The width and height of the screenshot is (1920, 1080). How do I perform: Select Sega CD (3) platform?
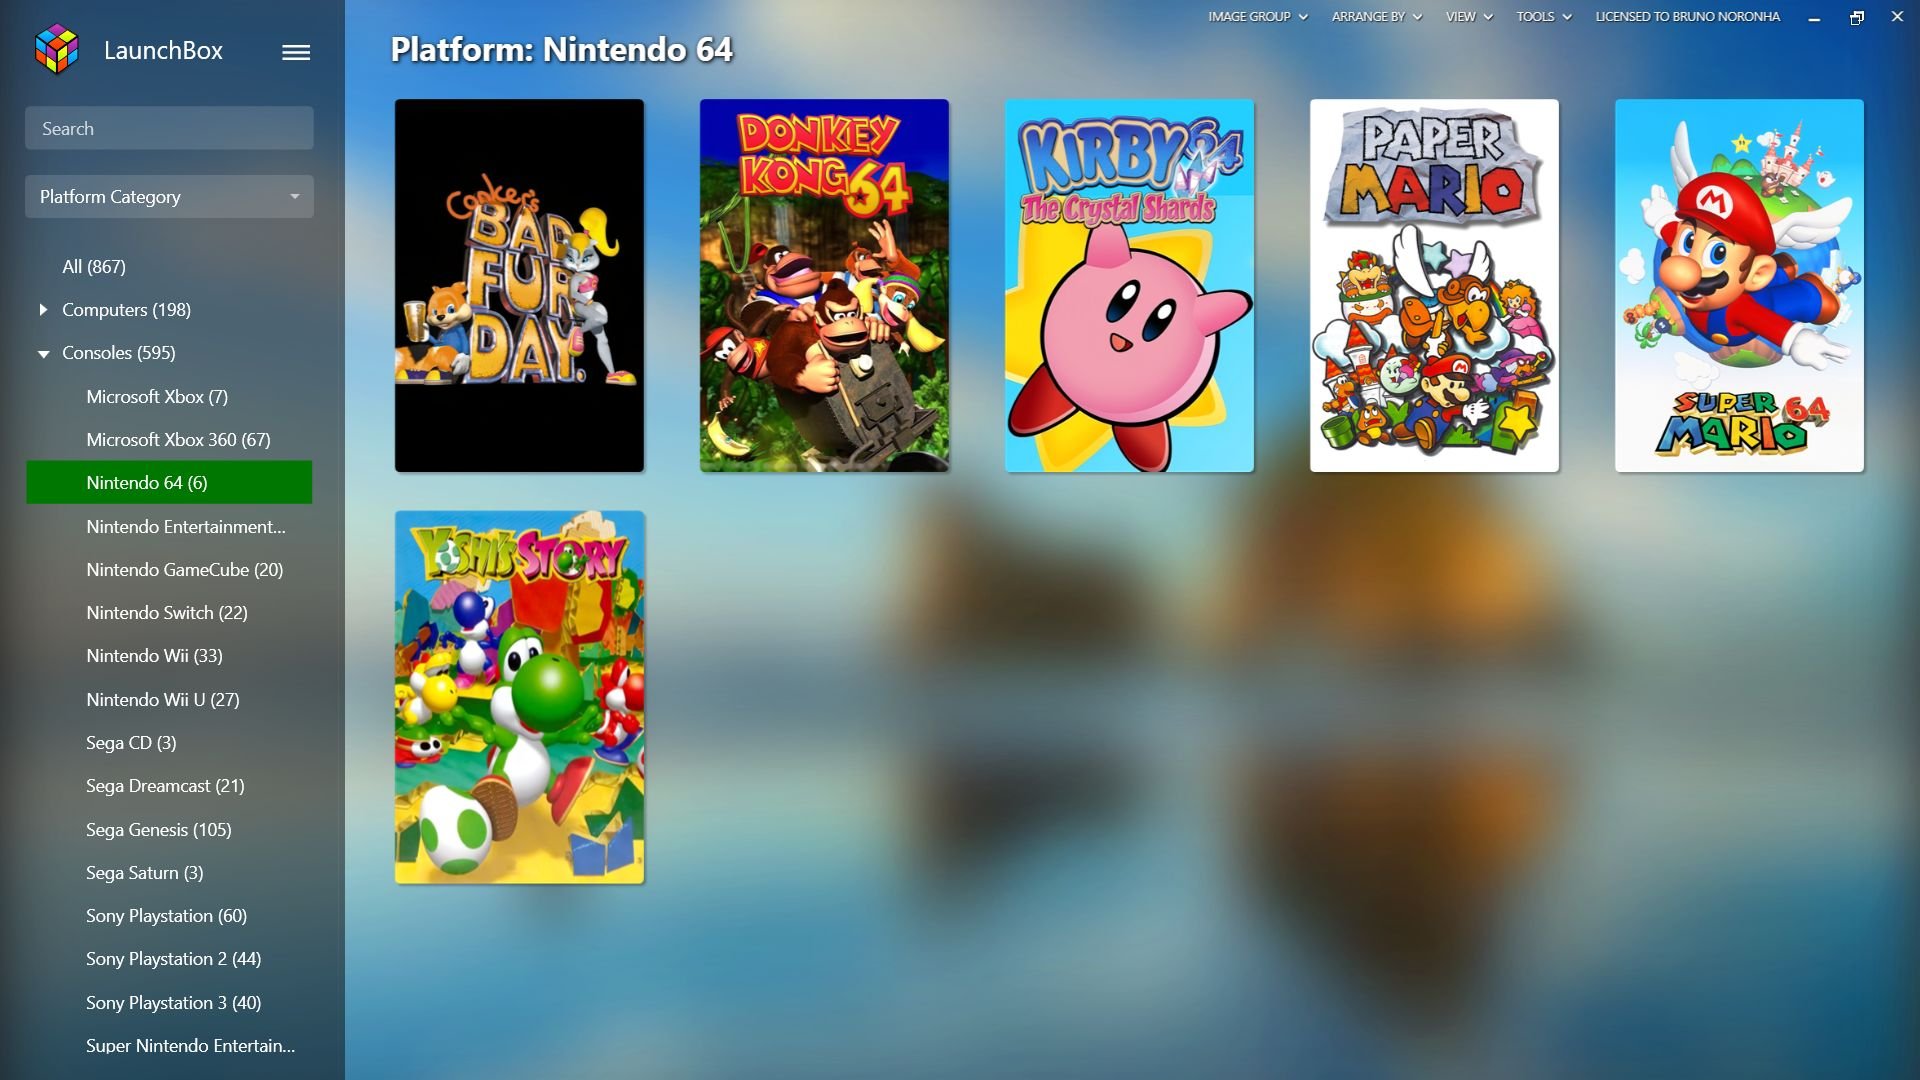pos(131,742)
